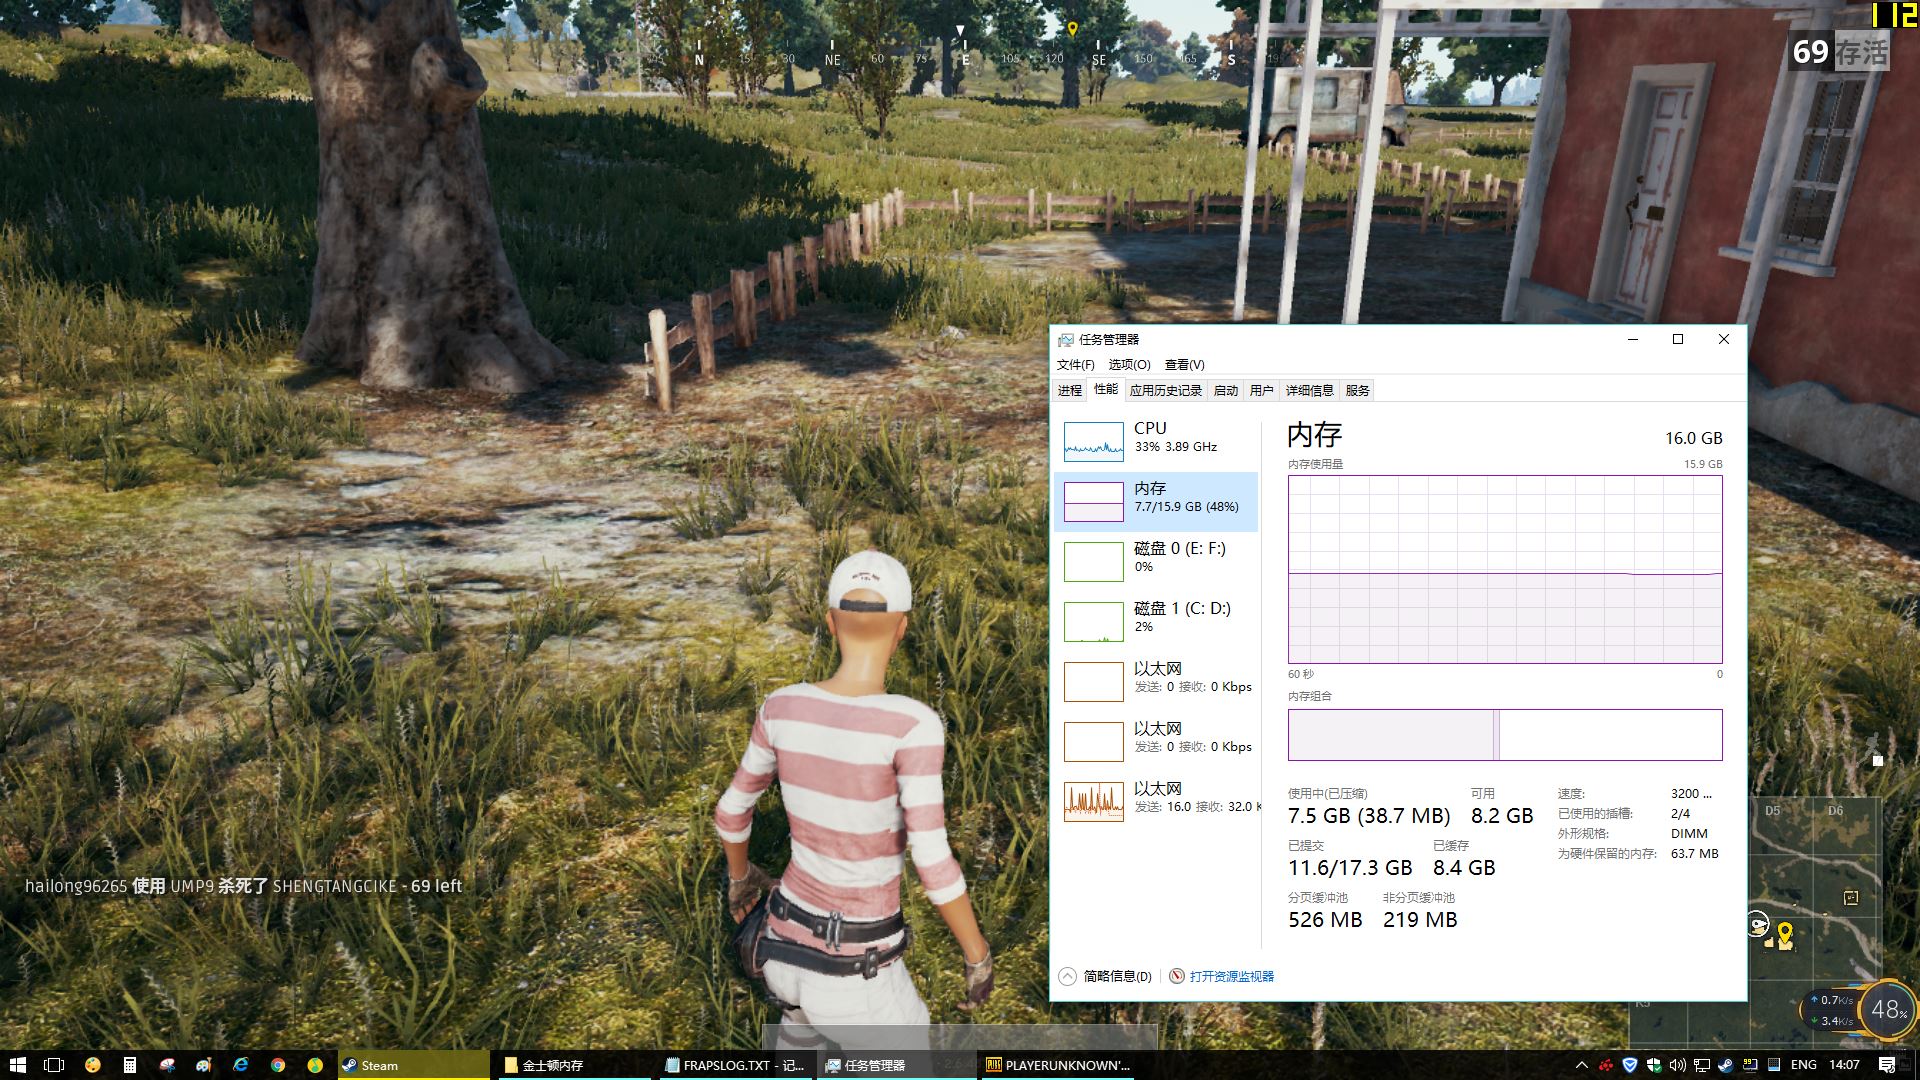Screen dimensions: 1920x1080
Task: Click the 69 存活 alive counter
Action: coord(1839,51)
